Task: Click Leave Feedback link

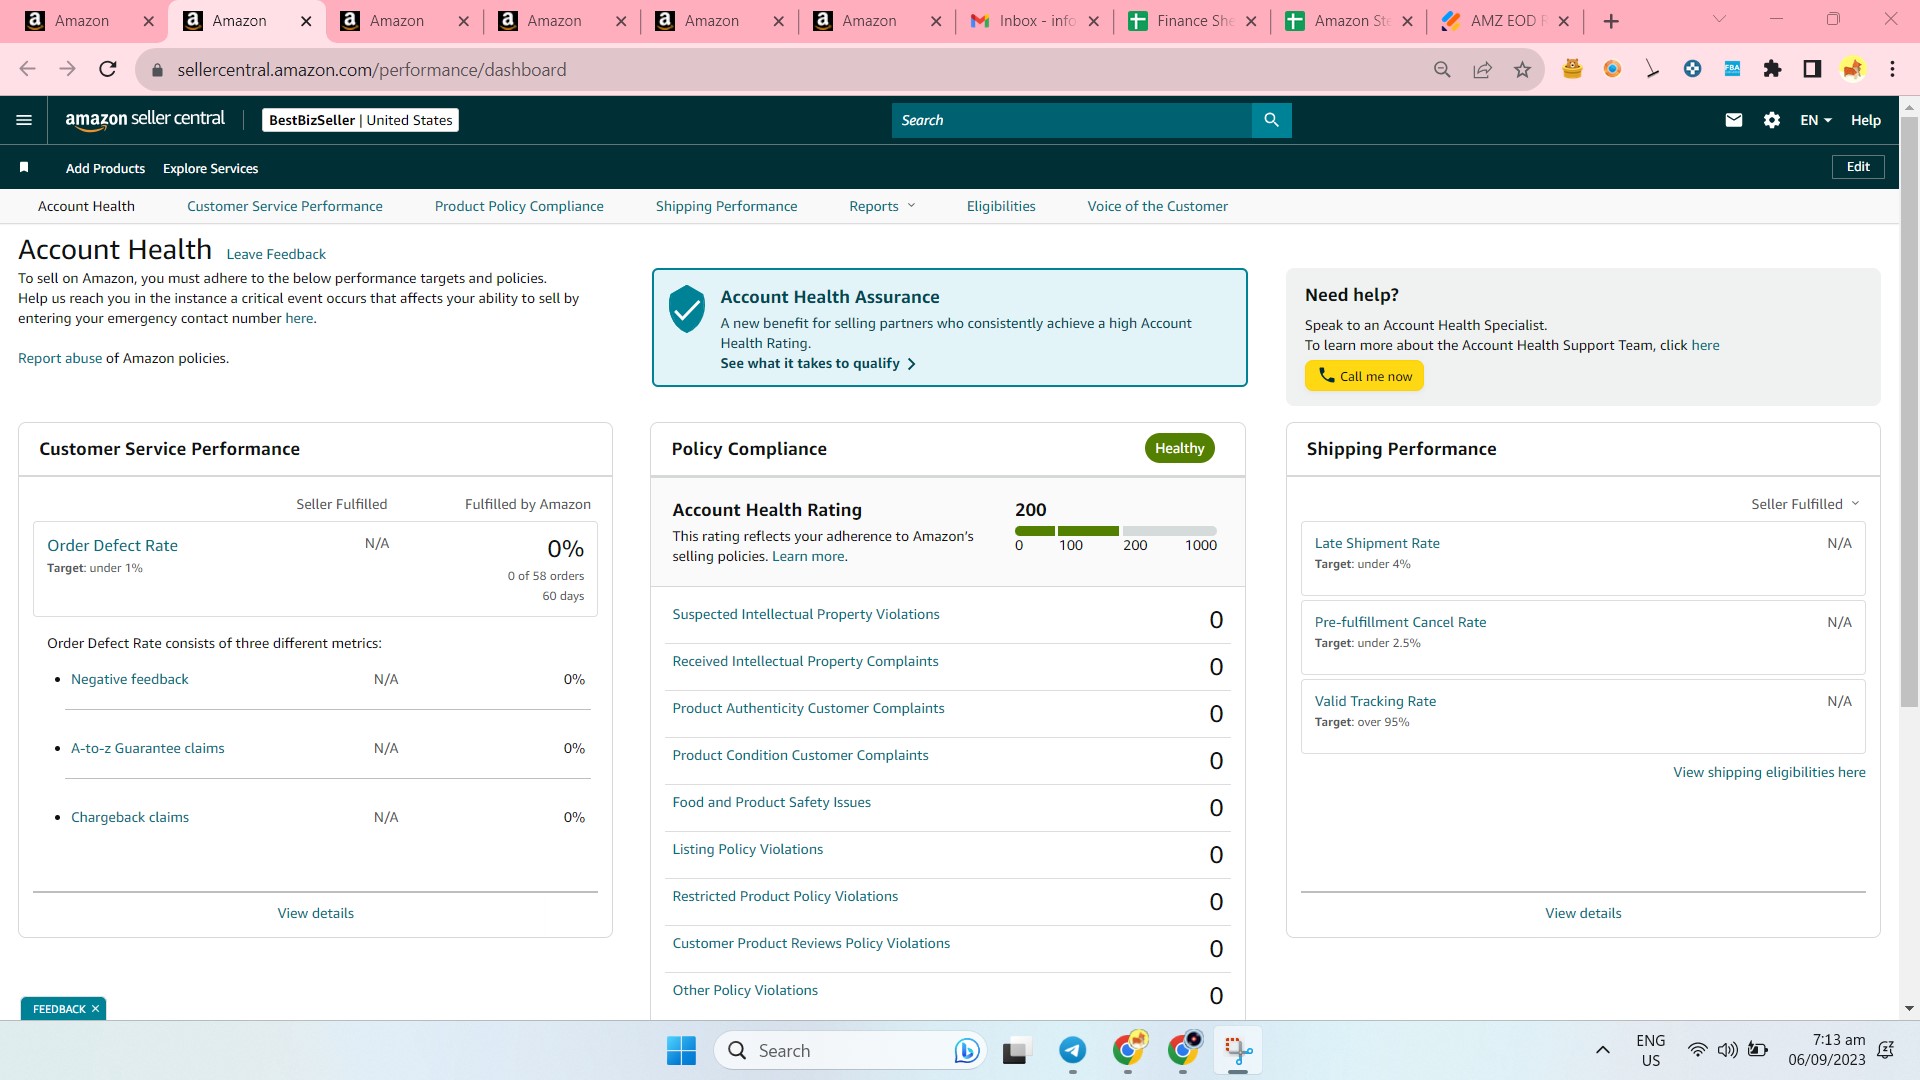Action: tap(276, 254)
